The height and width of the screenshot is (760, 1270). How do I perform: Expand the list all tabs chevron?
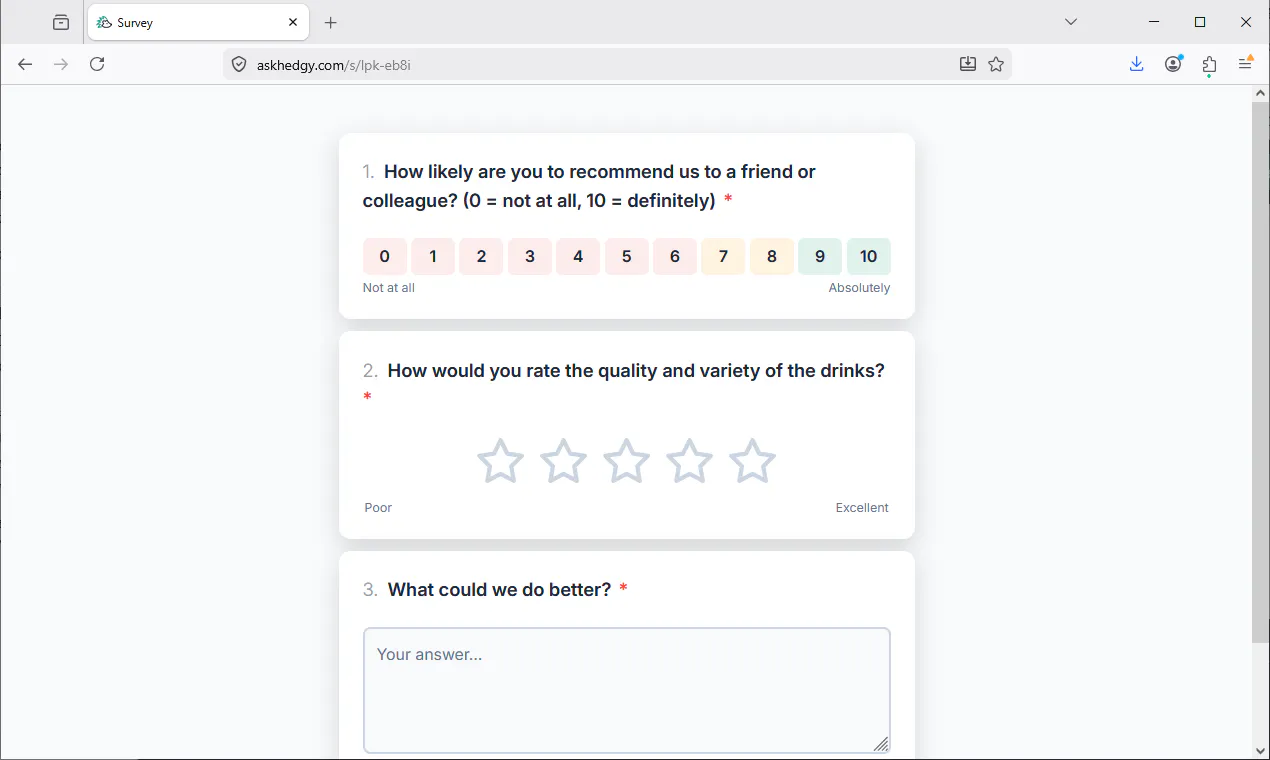tap(1071, 22)
